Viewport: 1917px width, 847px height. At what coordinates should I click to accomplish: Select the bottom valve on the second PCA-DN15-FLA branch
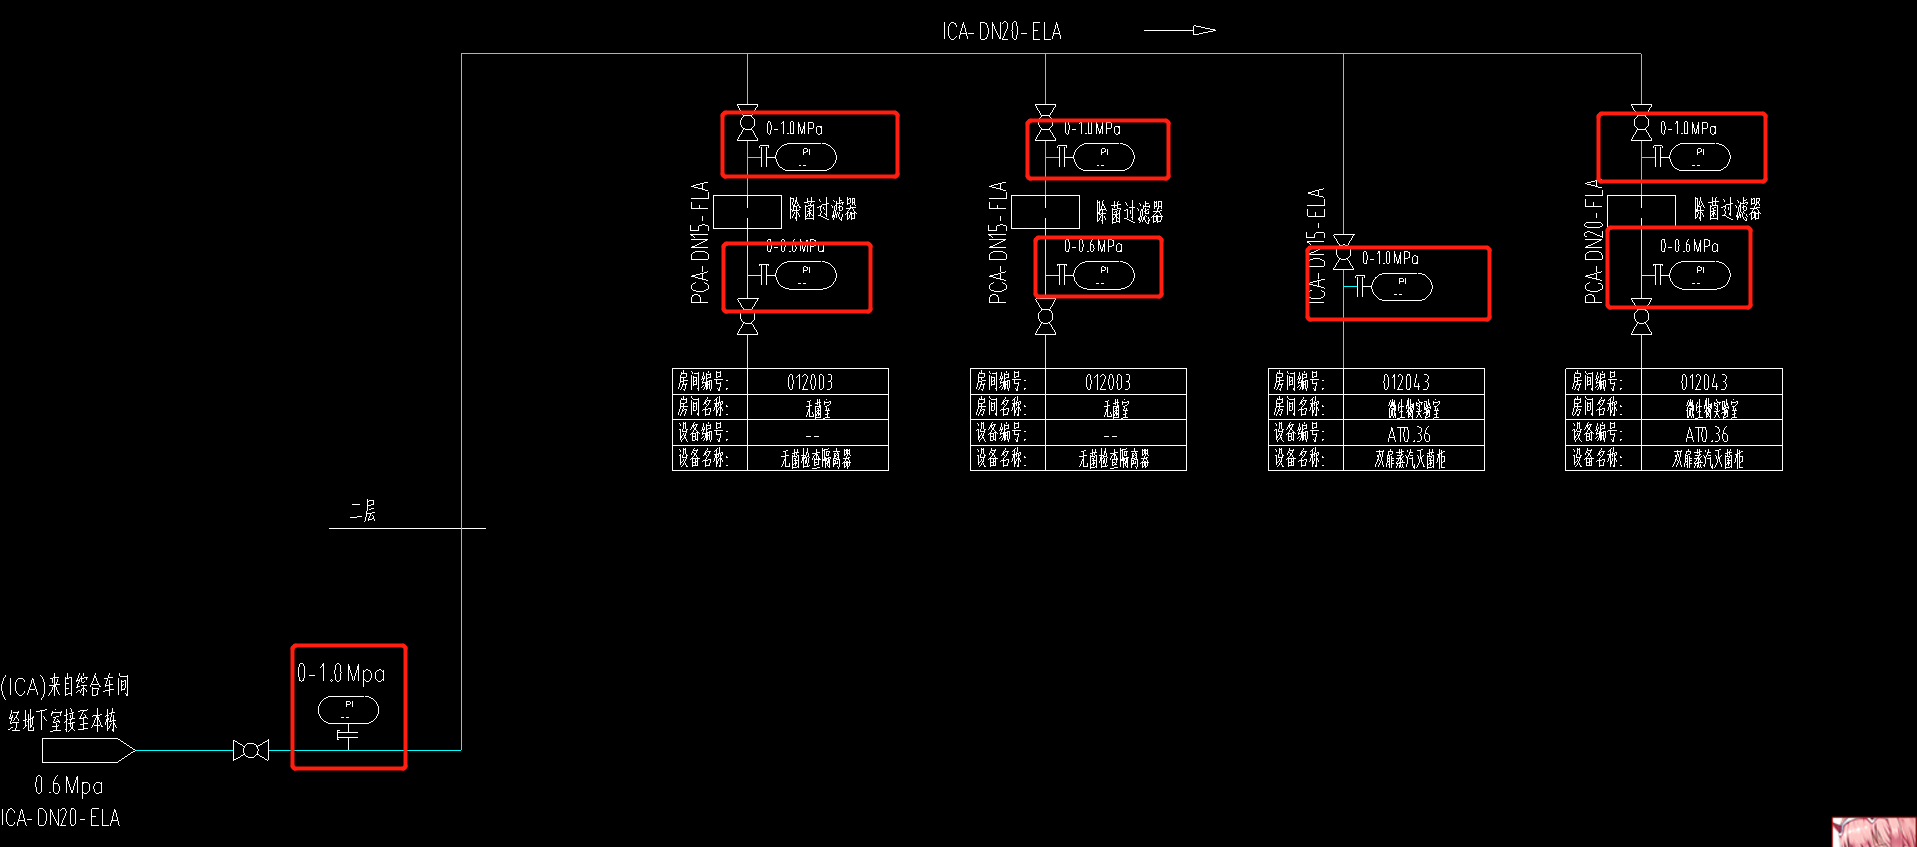click(x=1045, y=316)
